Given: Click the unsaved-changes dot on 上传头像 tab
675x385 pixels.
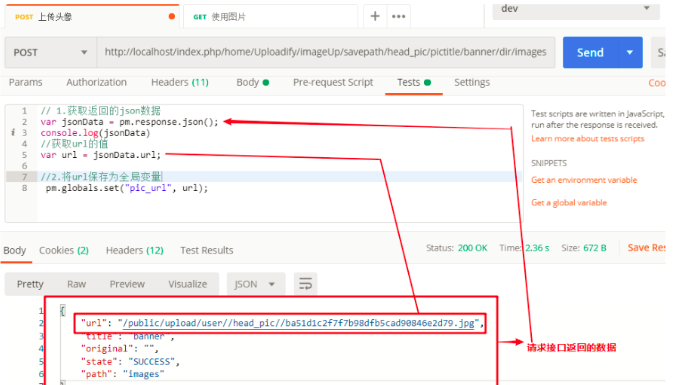Looking at the screenshot, I should click(x=172, y=16).
